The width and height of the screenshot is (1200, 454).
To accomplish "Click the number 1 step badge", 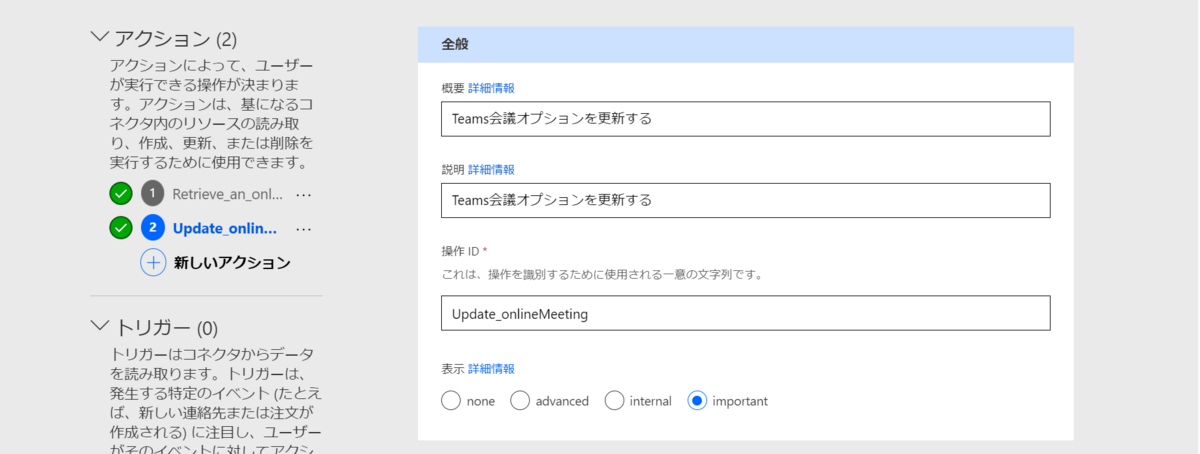I will [153, 194].
